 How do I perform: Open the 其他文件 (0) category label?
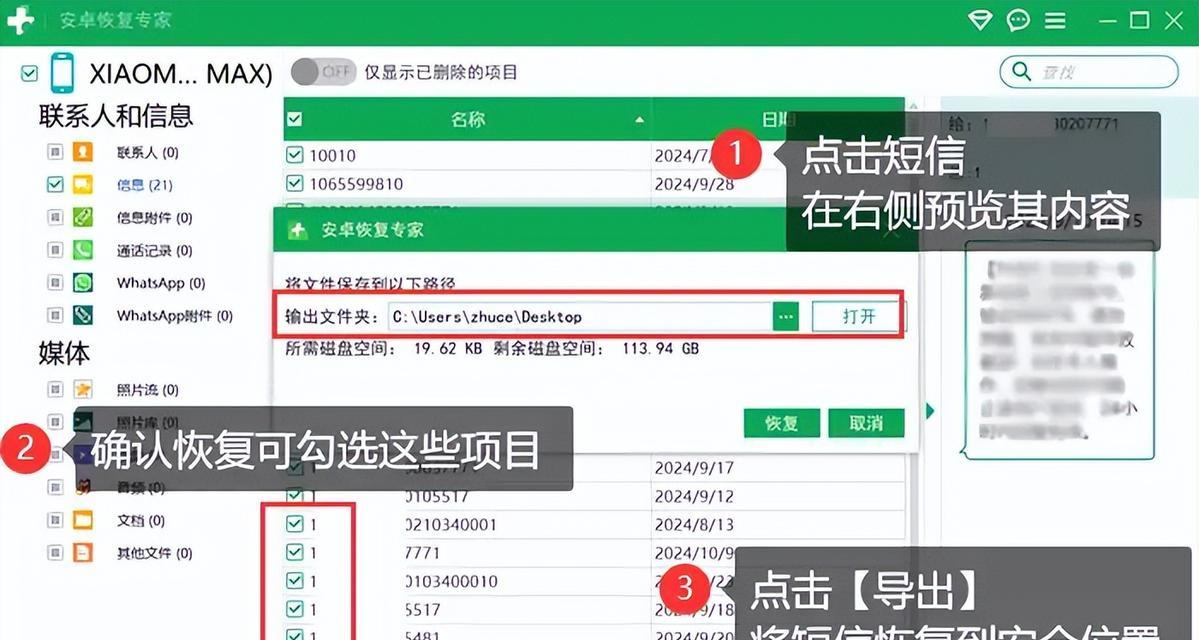(154, 554)
